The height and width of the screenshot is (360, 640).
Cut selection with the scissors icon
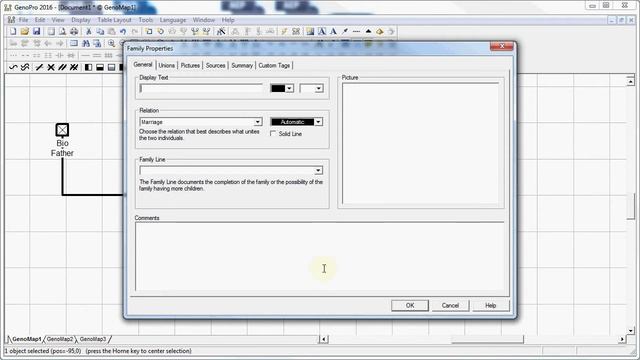click(88, 31)
